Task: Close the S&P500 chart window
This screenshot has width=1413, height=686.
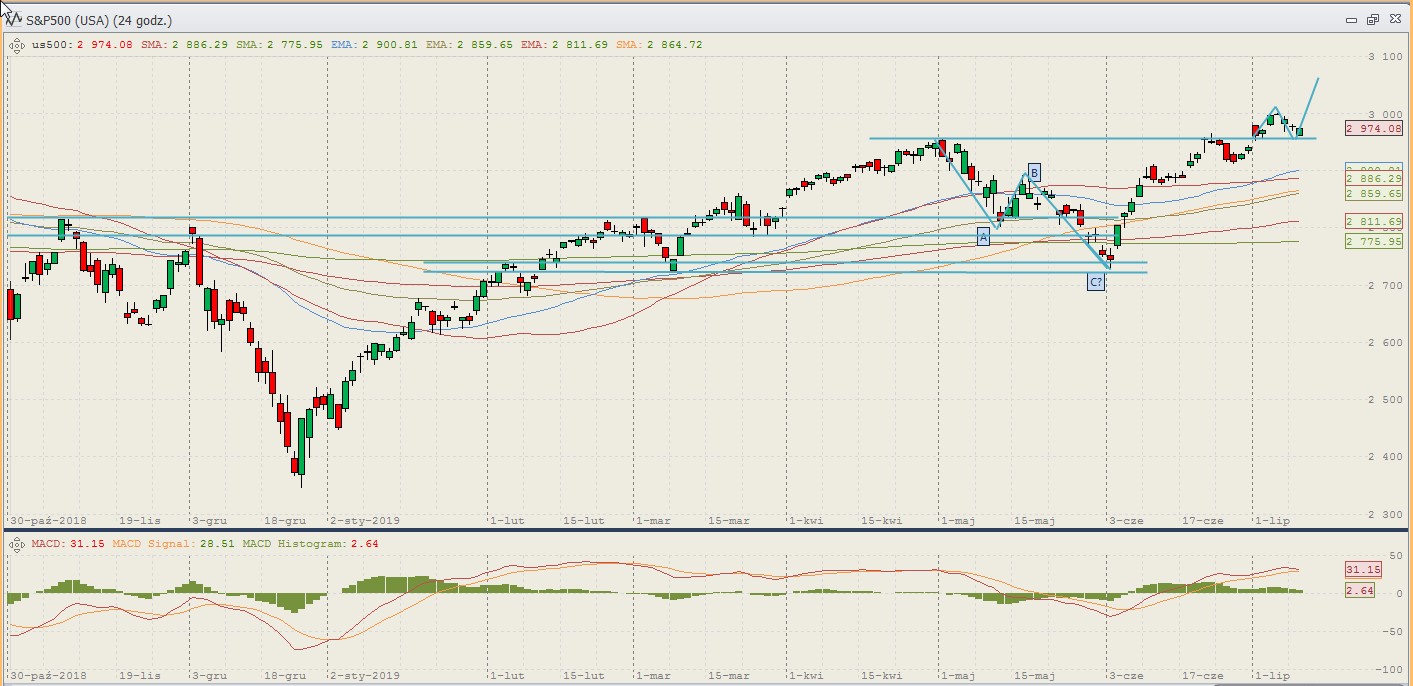Action: coord(1393,19)
